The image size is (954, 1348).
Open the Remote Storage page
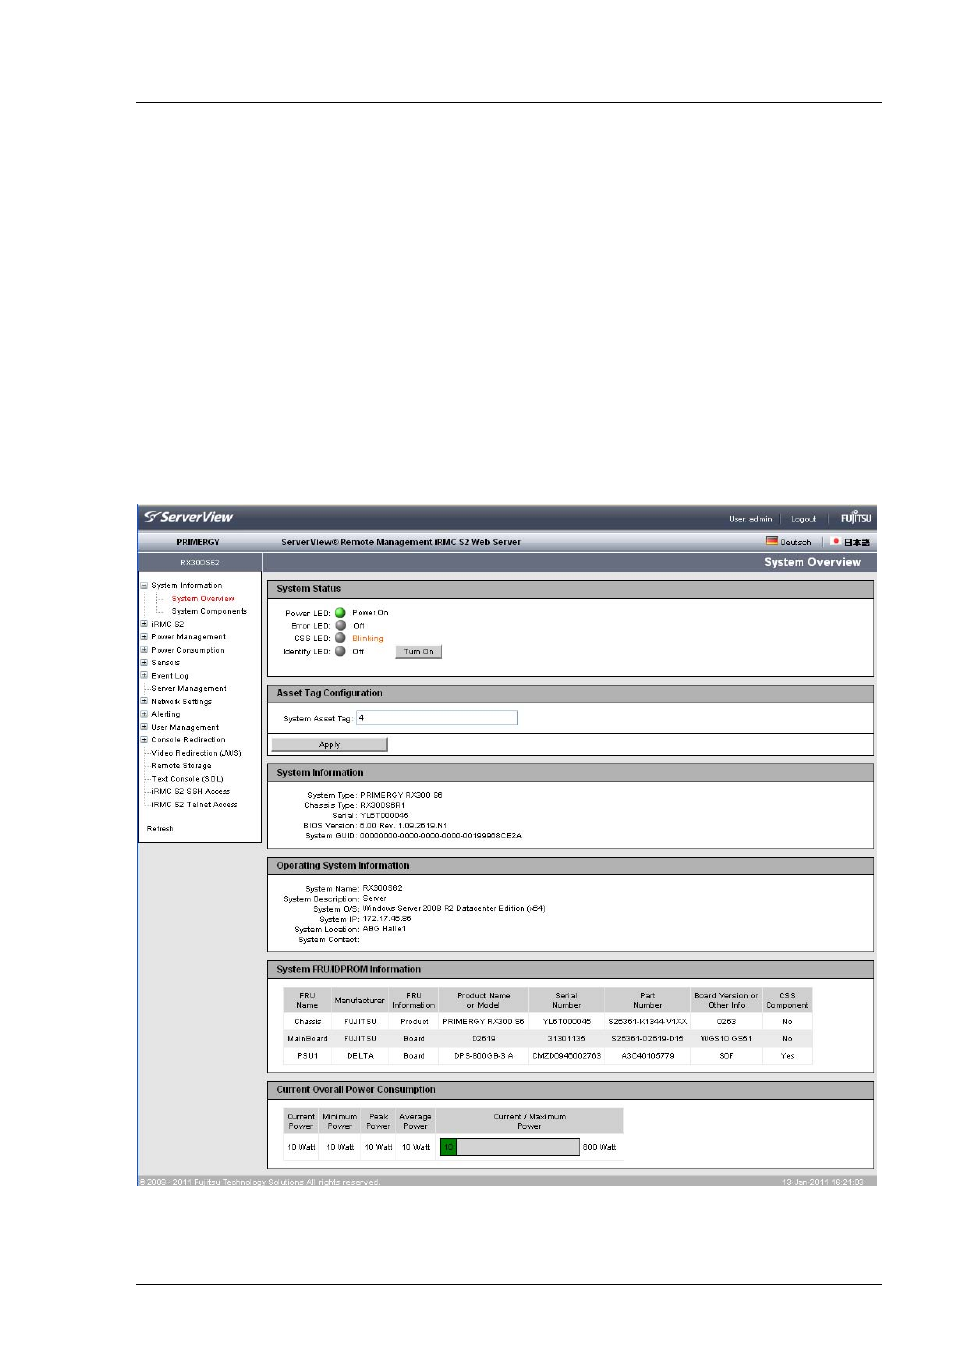tap(181, 766)
